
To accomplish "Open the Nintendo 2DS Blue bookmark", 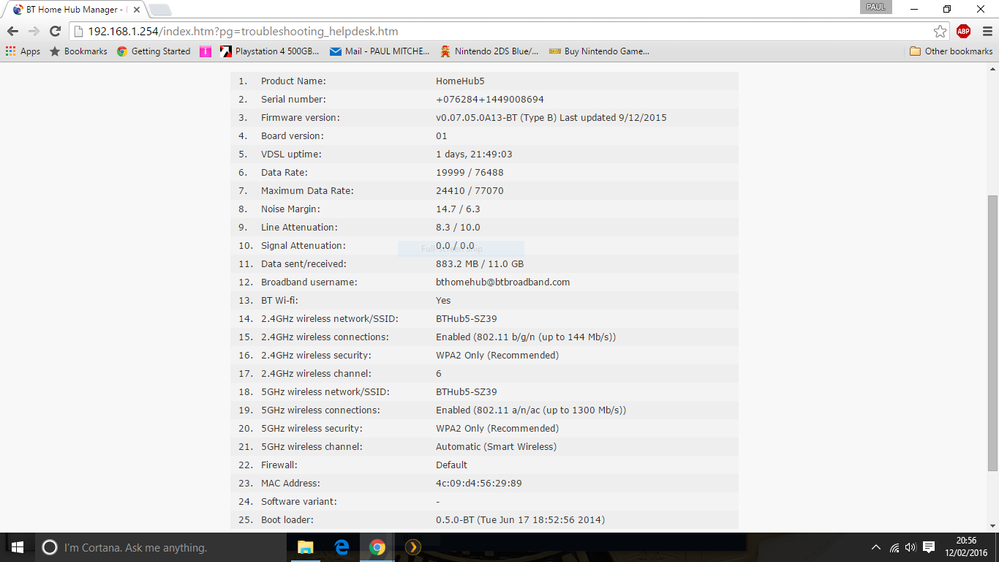I will pyautogui.click(x=489, y=51).
